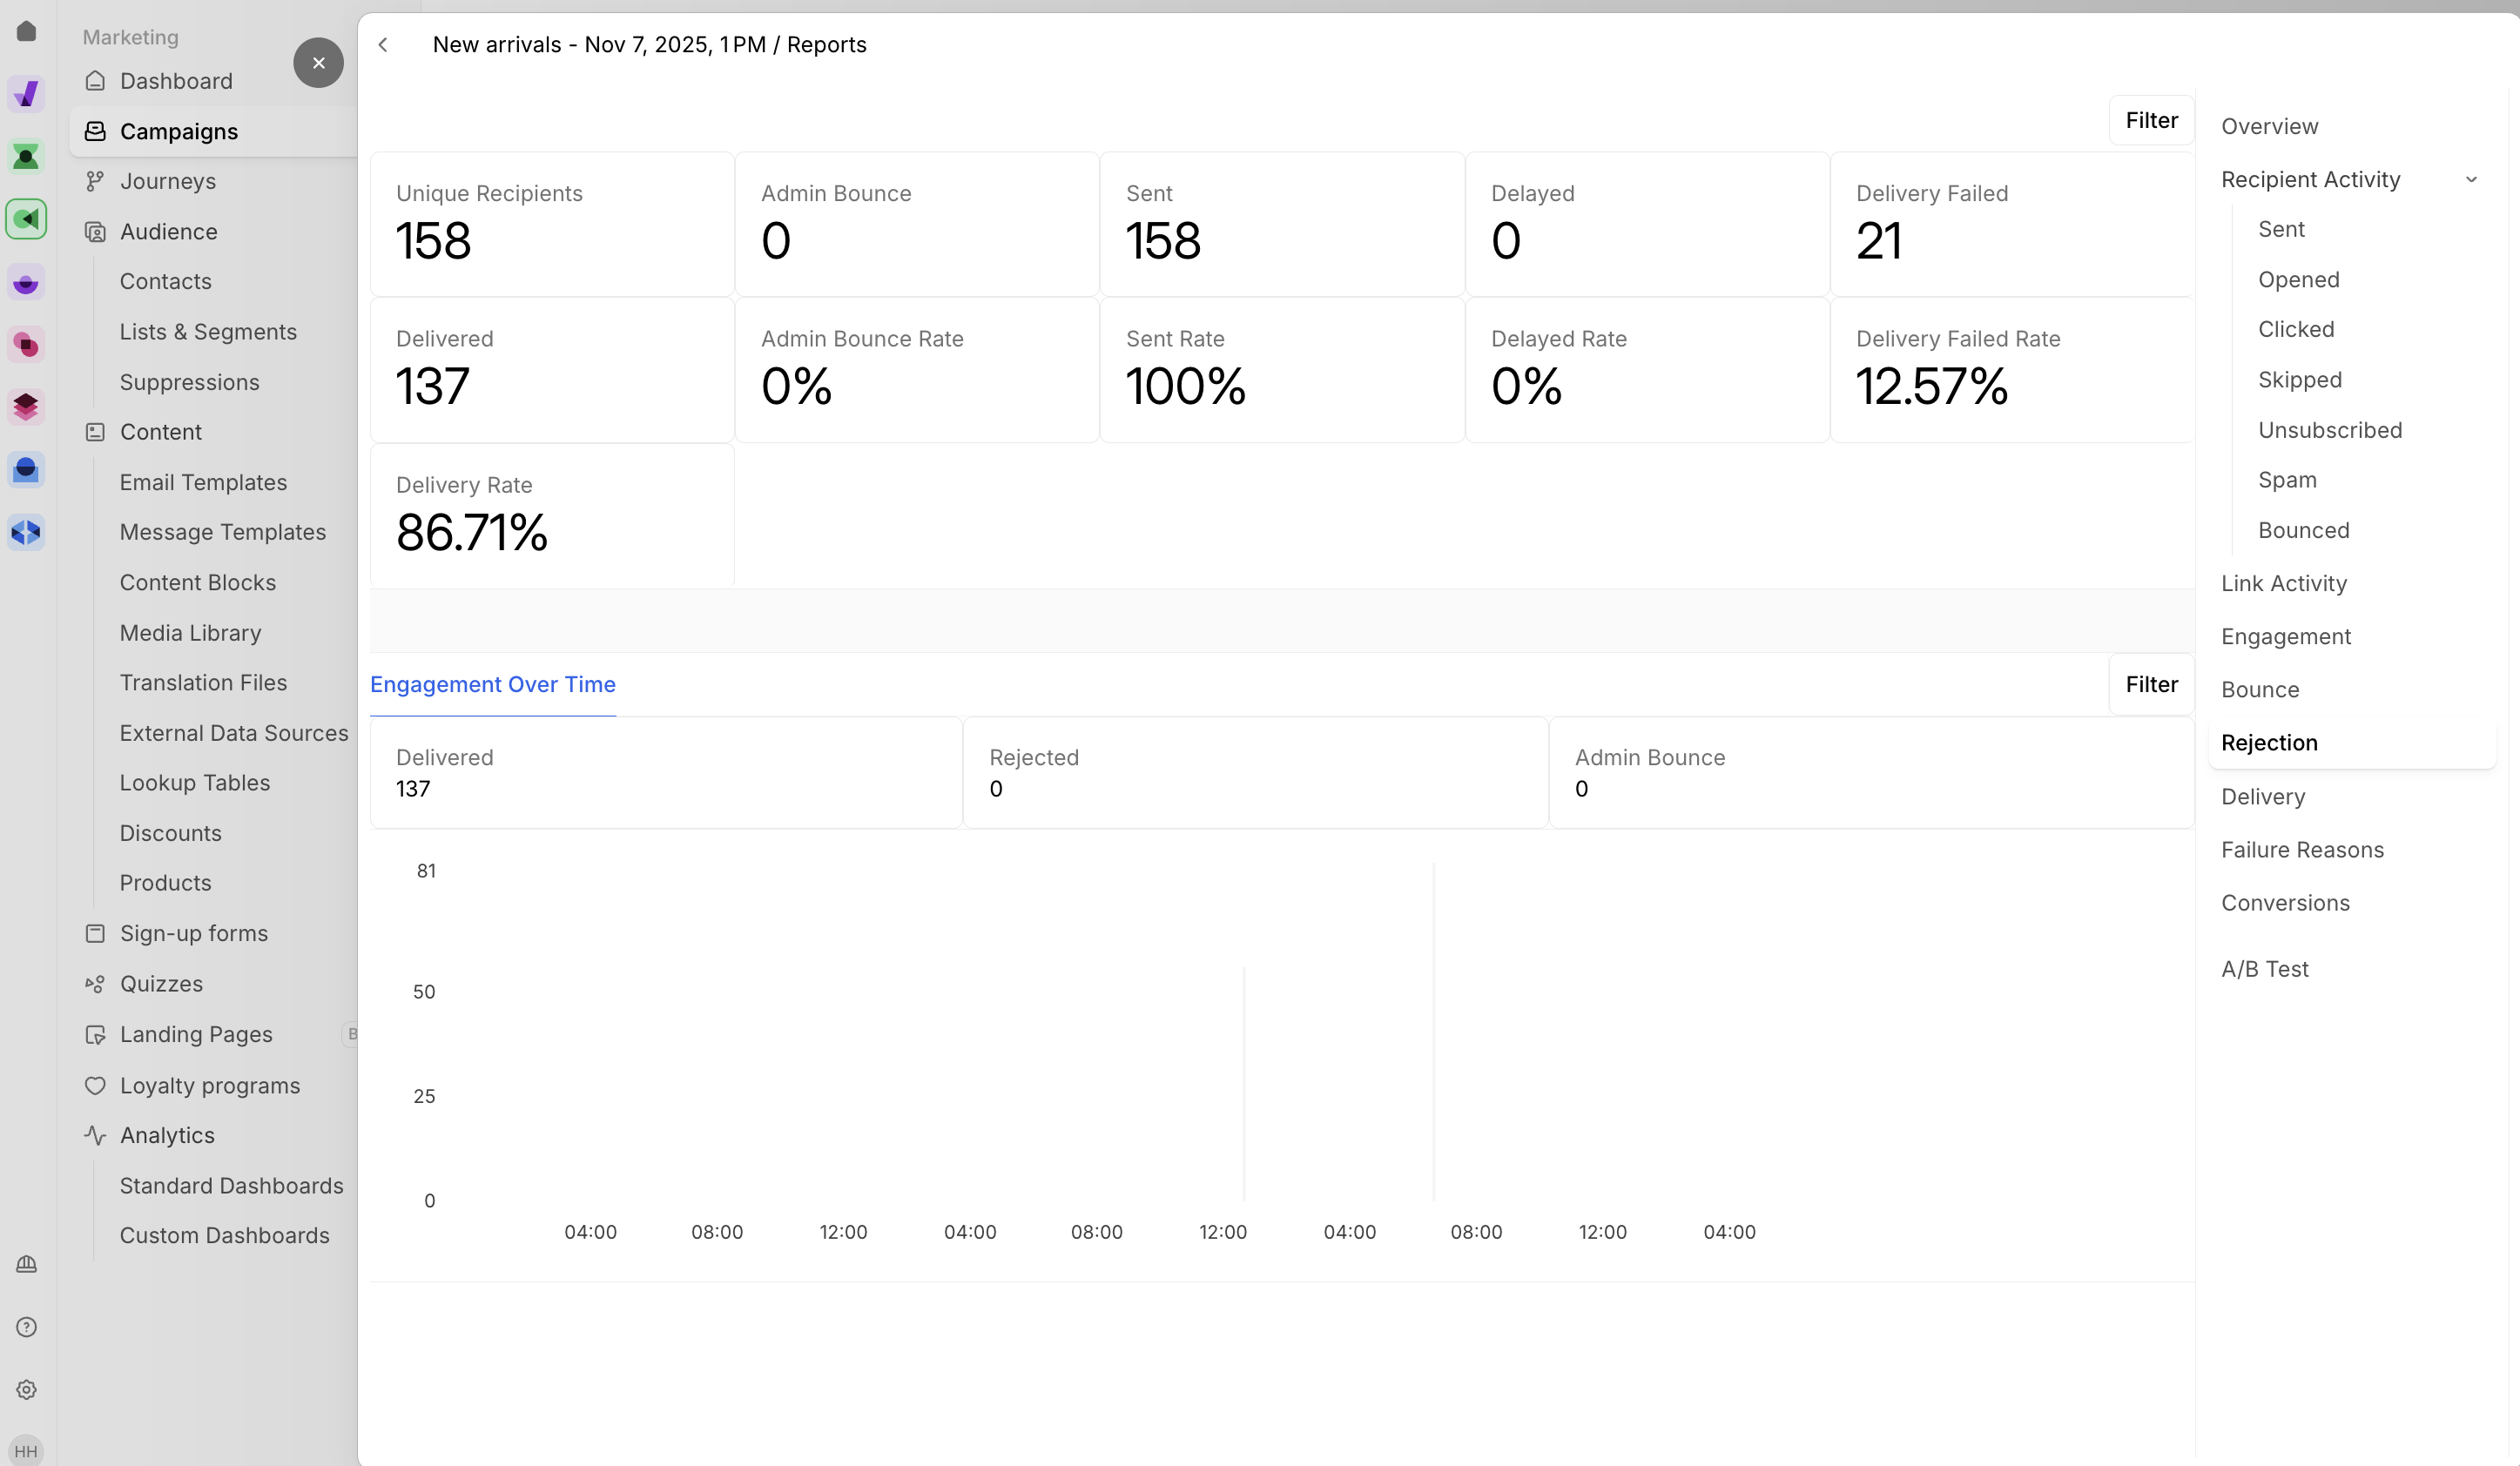Image resolution: width=2520 pixels, height=1466 pixels.
Task: Open the Bounced recipient activity item
Action: (2303, 530)
